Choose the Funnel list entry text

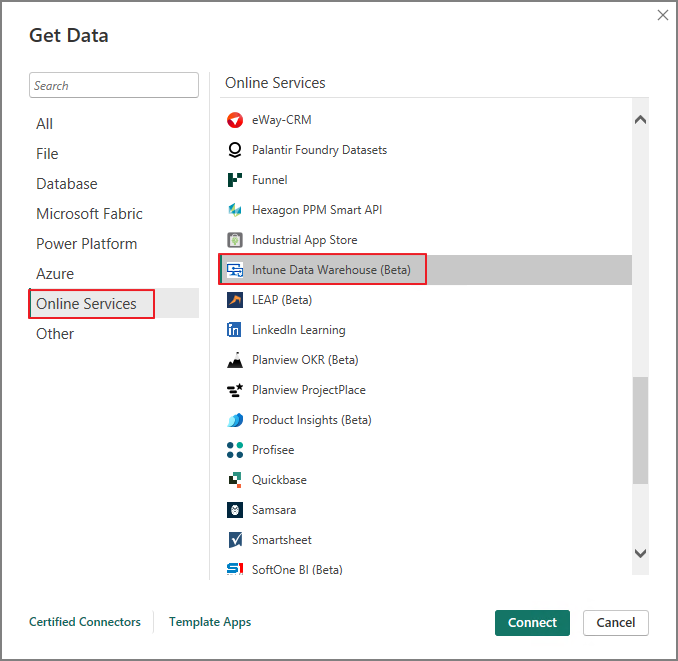coord(270,180)
